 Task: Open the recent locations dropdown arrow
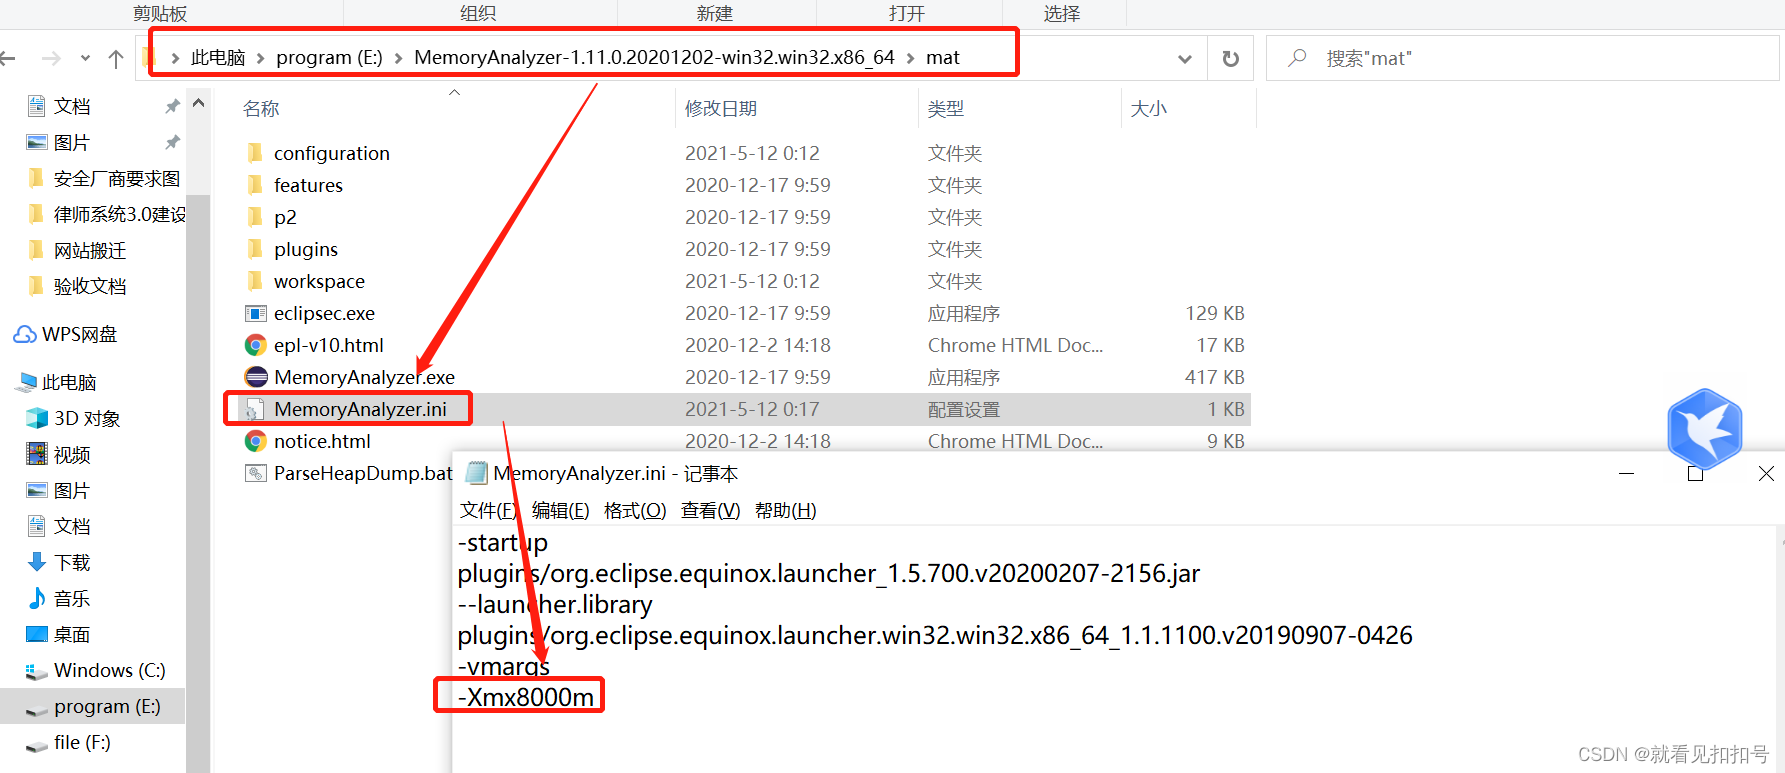click(85, 59)
